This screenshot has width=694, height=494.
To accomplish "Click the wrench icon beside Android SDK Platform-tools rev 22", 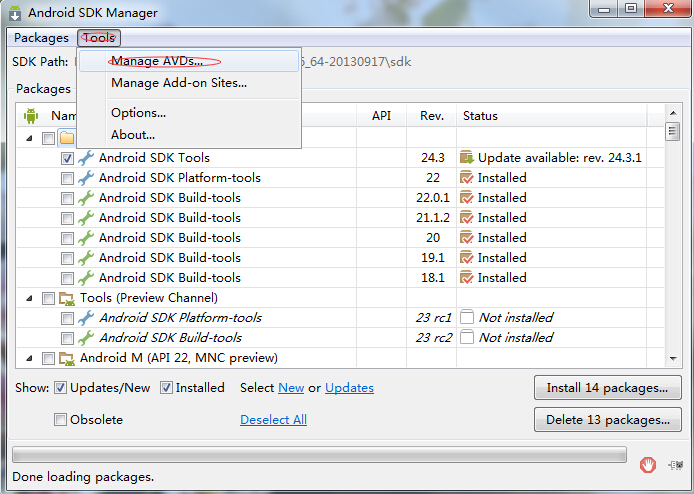I will [86, 178].
